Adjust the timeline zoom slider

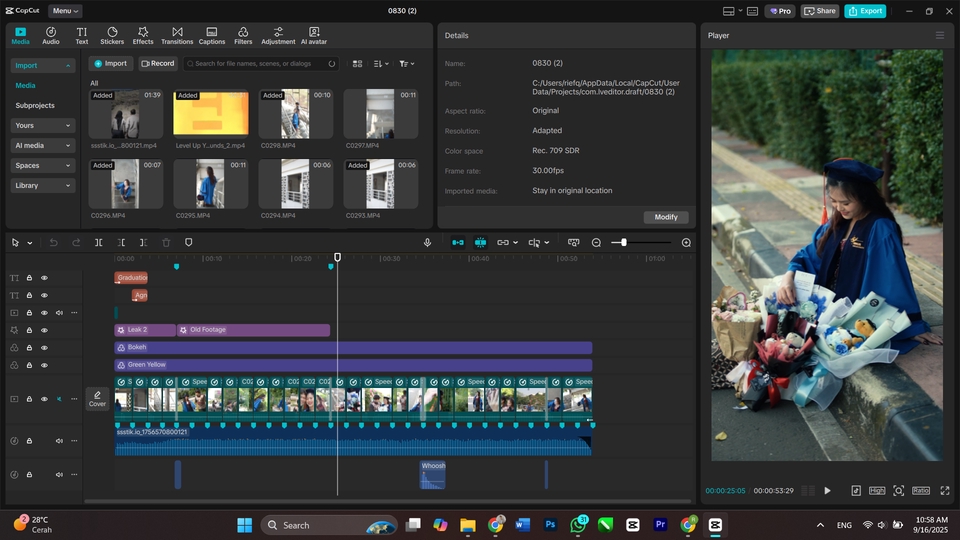[624, 243]
